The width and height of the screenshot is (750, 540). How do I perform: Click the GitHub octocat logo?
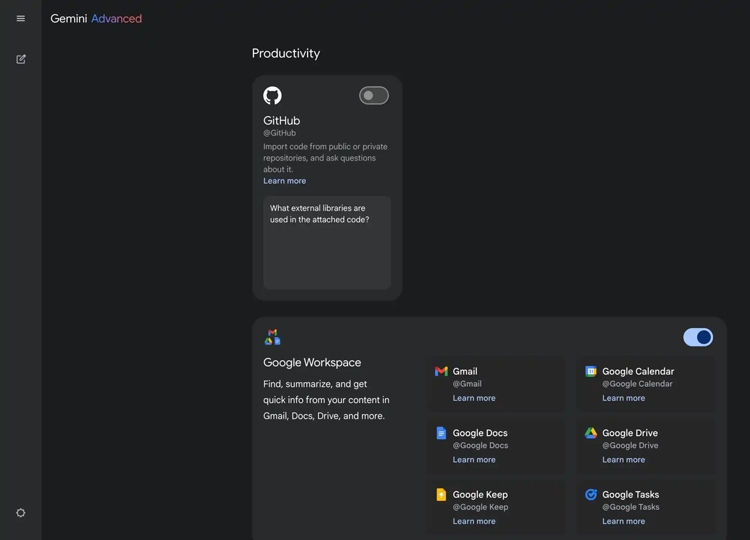click(x=272, y=95)
